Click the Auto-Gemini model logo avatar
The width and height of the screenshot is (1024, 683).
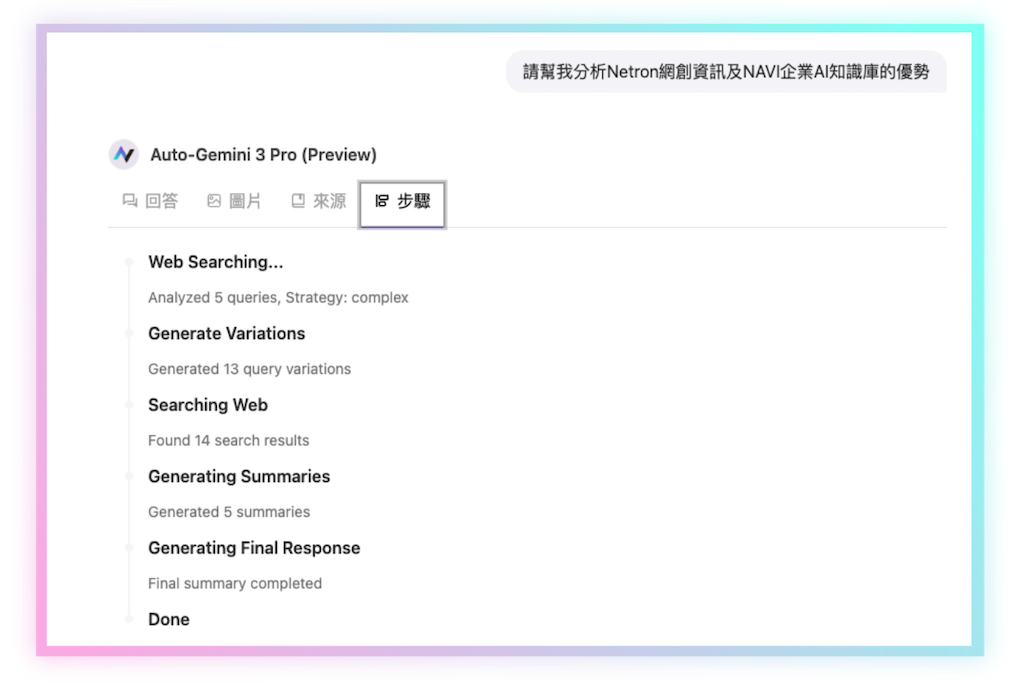pos(124,155)
